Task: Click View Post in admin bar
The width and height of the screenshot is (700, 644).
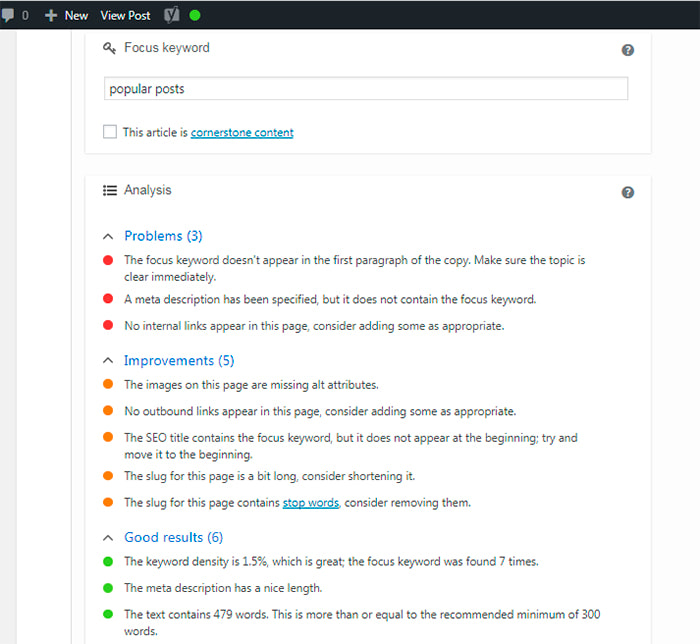Action: pyautogui.click(x=125, y=16)
